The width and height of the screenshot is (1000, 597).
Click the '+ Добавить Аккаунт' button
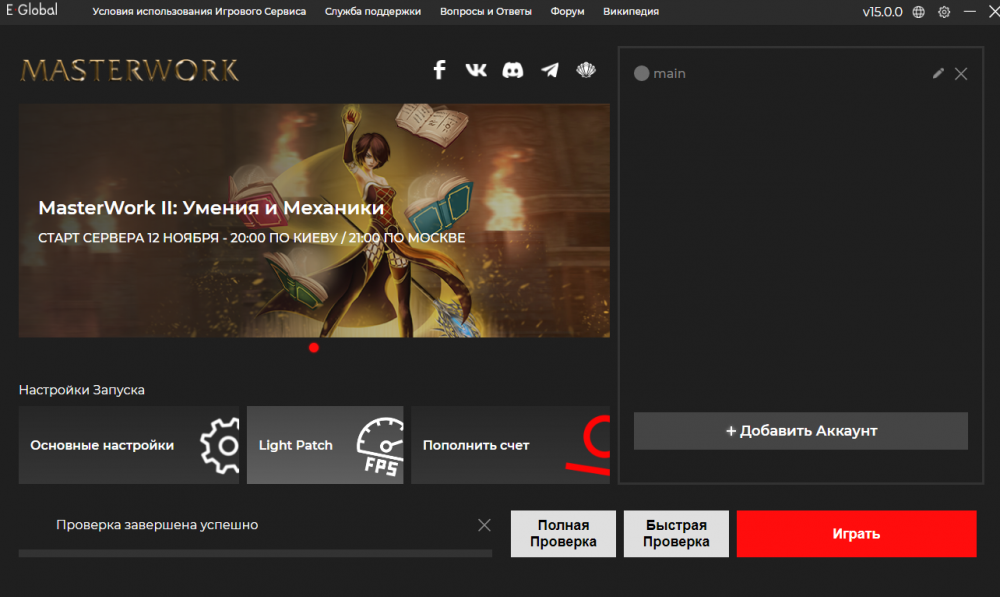coord(801,431)
